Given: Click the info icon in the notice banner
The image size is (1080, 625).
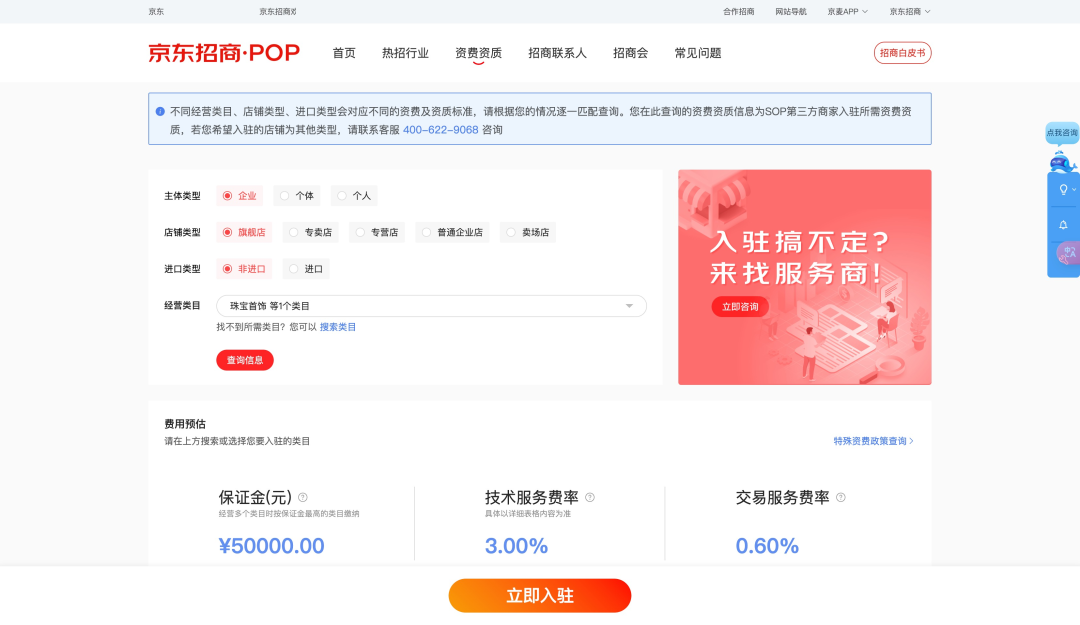Looking at the screenshot, I should pyautogui.click(x=160, y=111).
